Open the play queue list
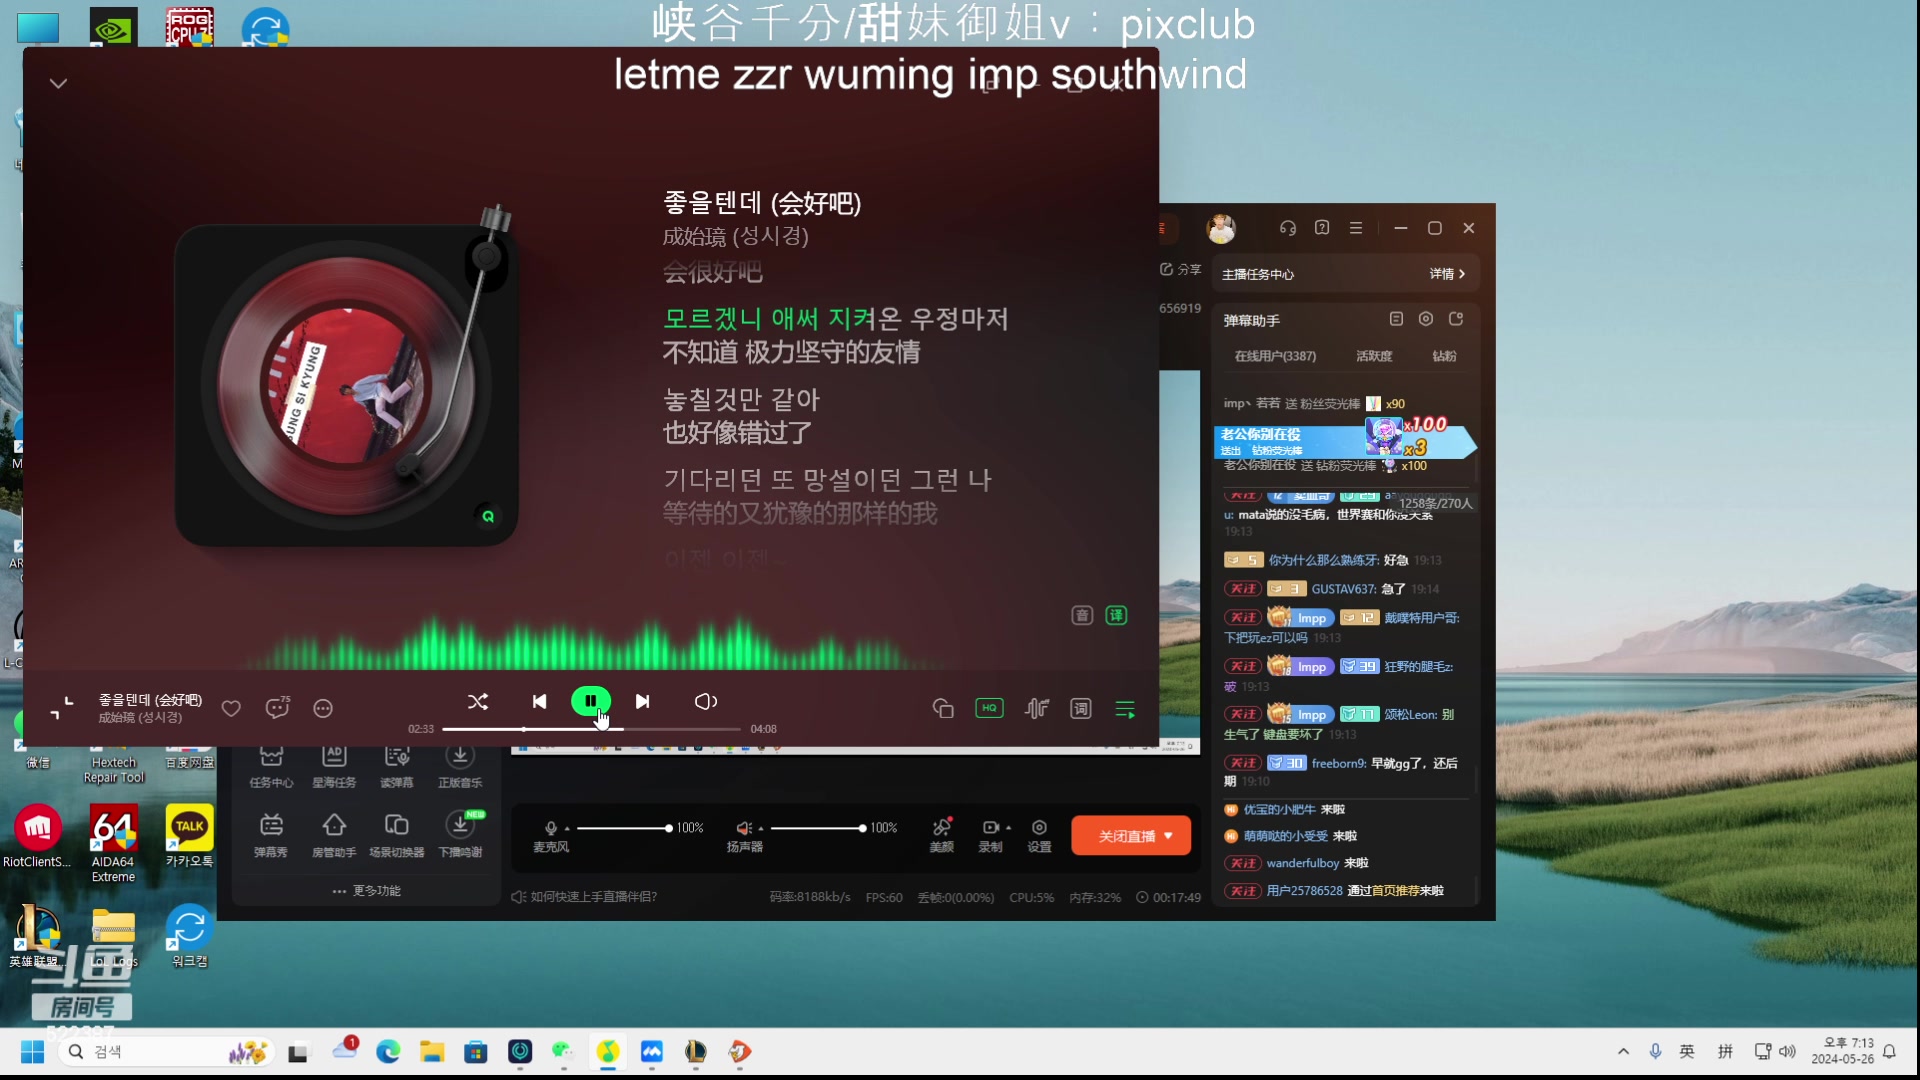Image resolution: width=1920 pixels, height=1080 pixels. point(1125,709)
